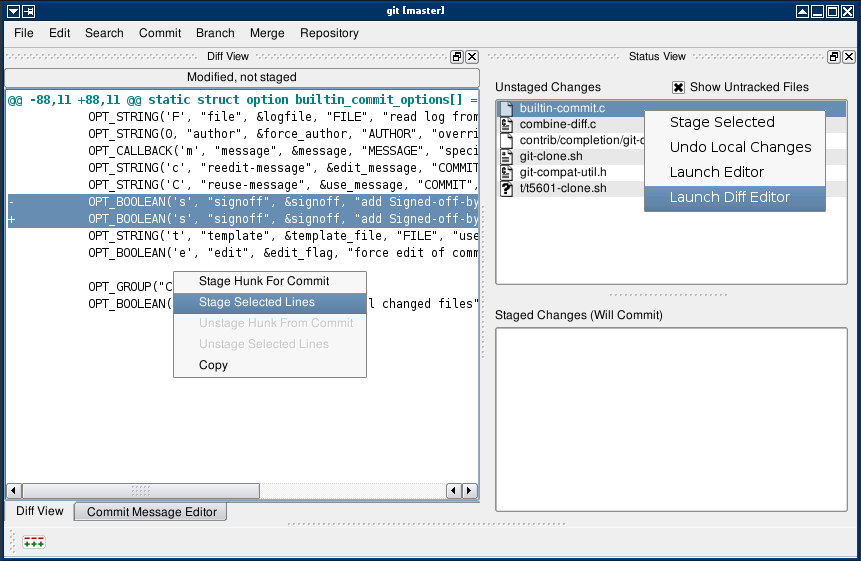Click the OPT_GROUP line in diff
The height and width of the screenshot is (561, 861).
click(x=130, y=287)
